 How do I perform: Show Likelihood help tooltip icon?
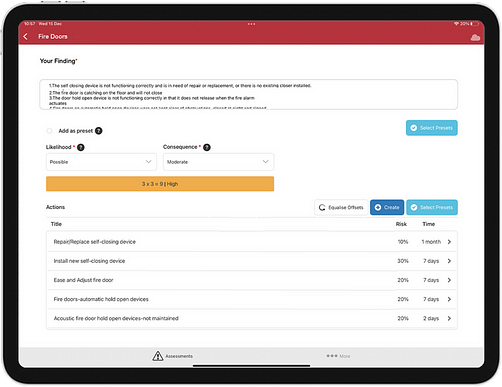pos(81,147)
